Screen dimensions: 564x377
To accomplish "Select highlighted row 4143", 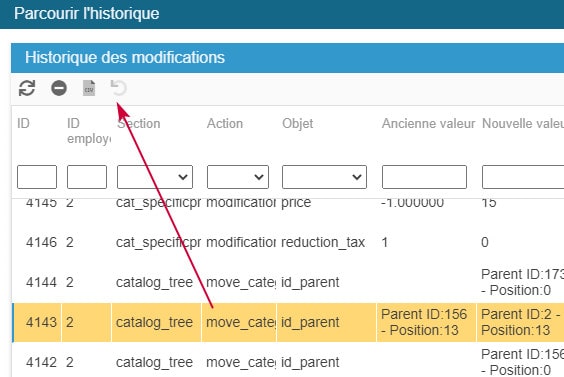I will (288, 322).
